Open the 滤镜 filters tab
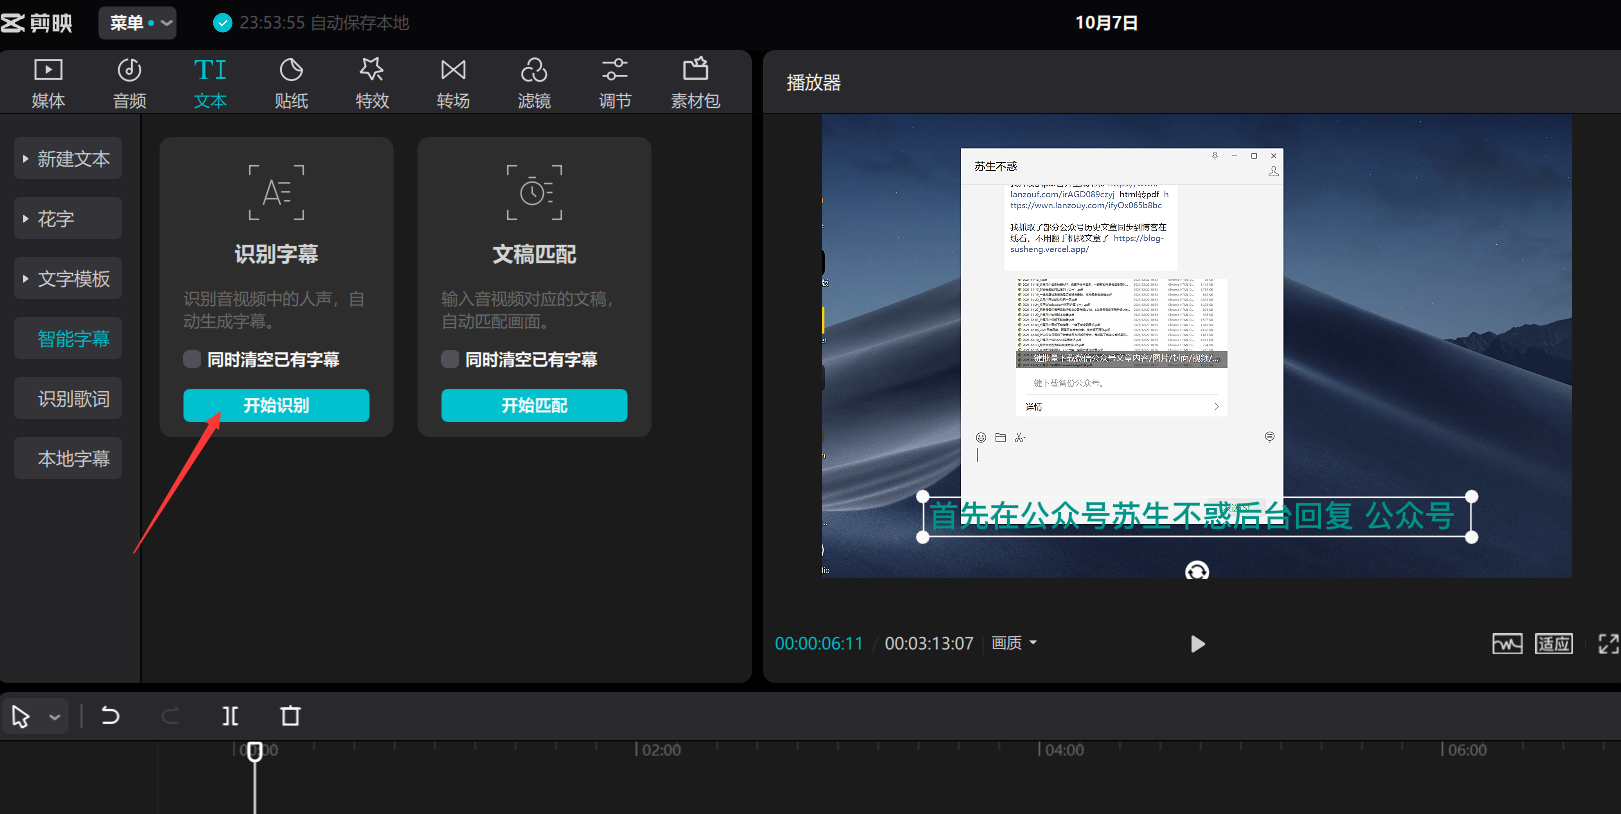The height and width of the screenshot is (814, 1621). [534, 83]
